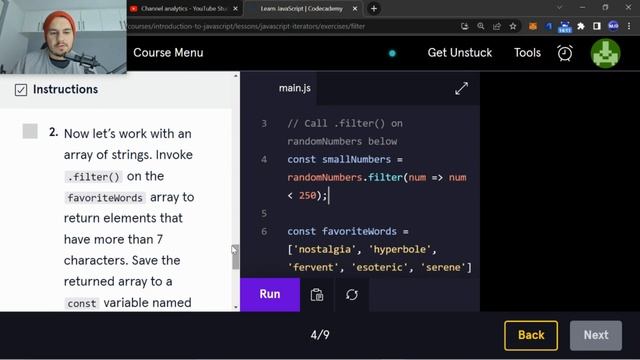
Task: Bookmark this page with star icon
Action: coord(513,27)
